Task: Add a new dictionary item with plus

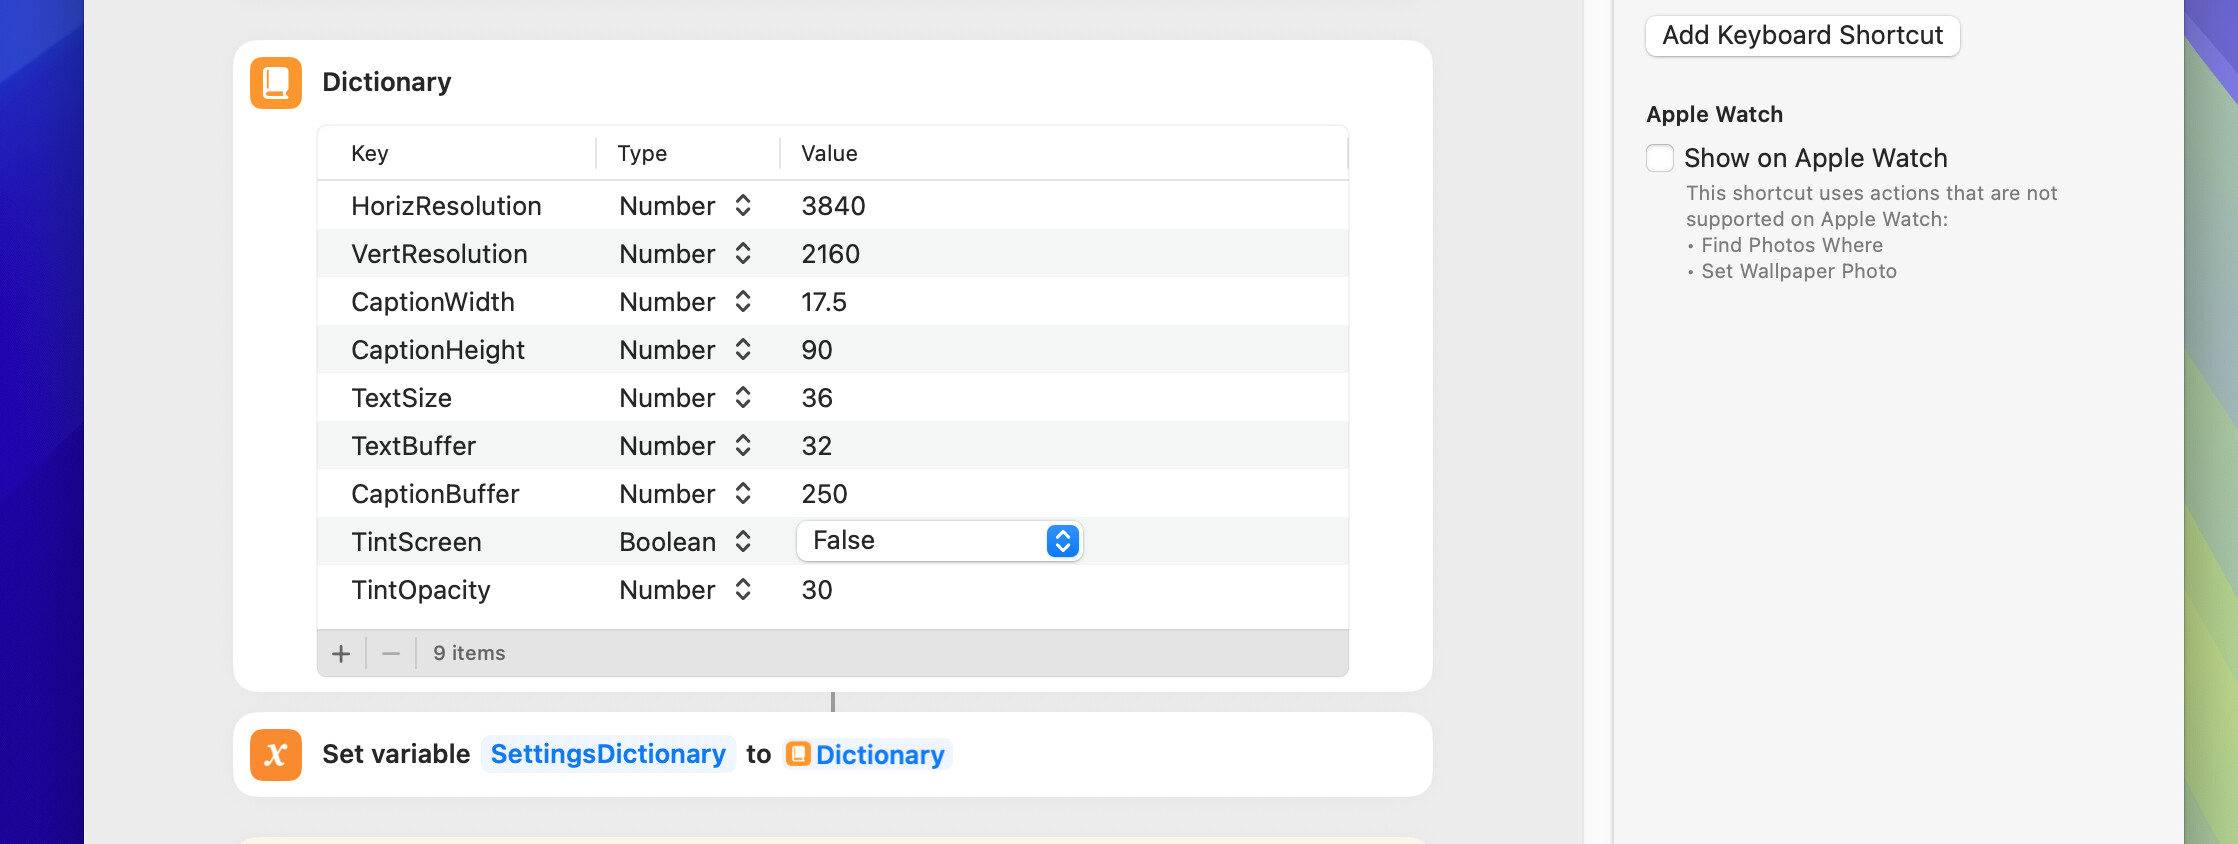Action: pos(341,654)
